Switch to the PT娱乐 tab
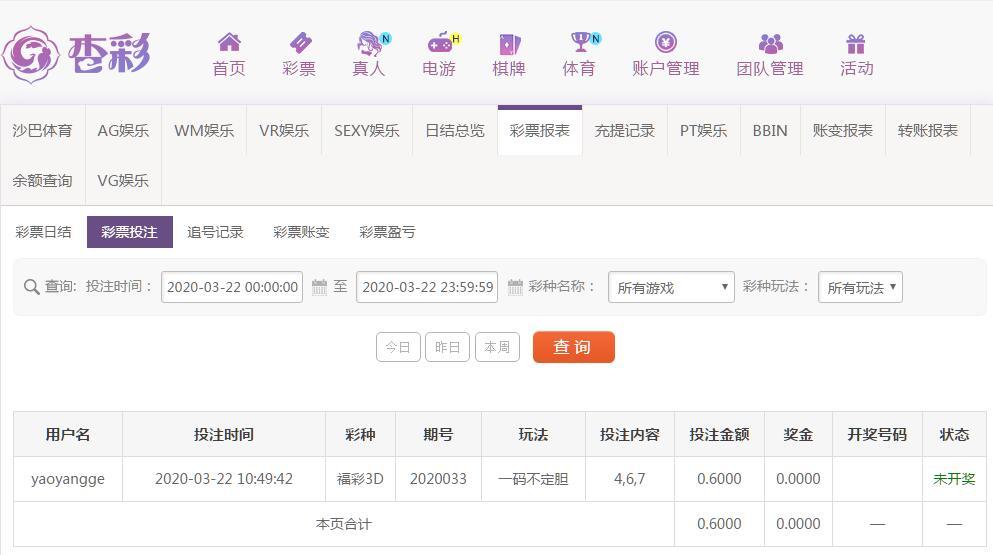This screenshot has height=555, width=993. pos(704,131)
